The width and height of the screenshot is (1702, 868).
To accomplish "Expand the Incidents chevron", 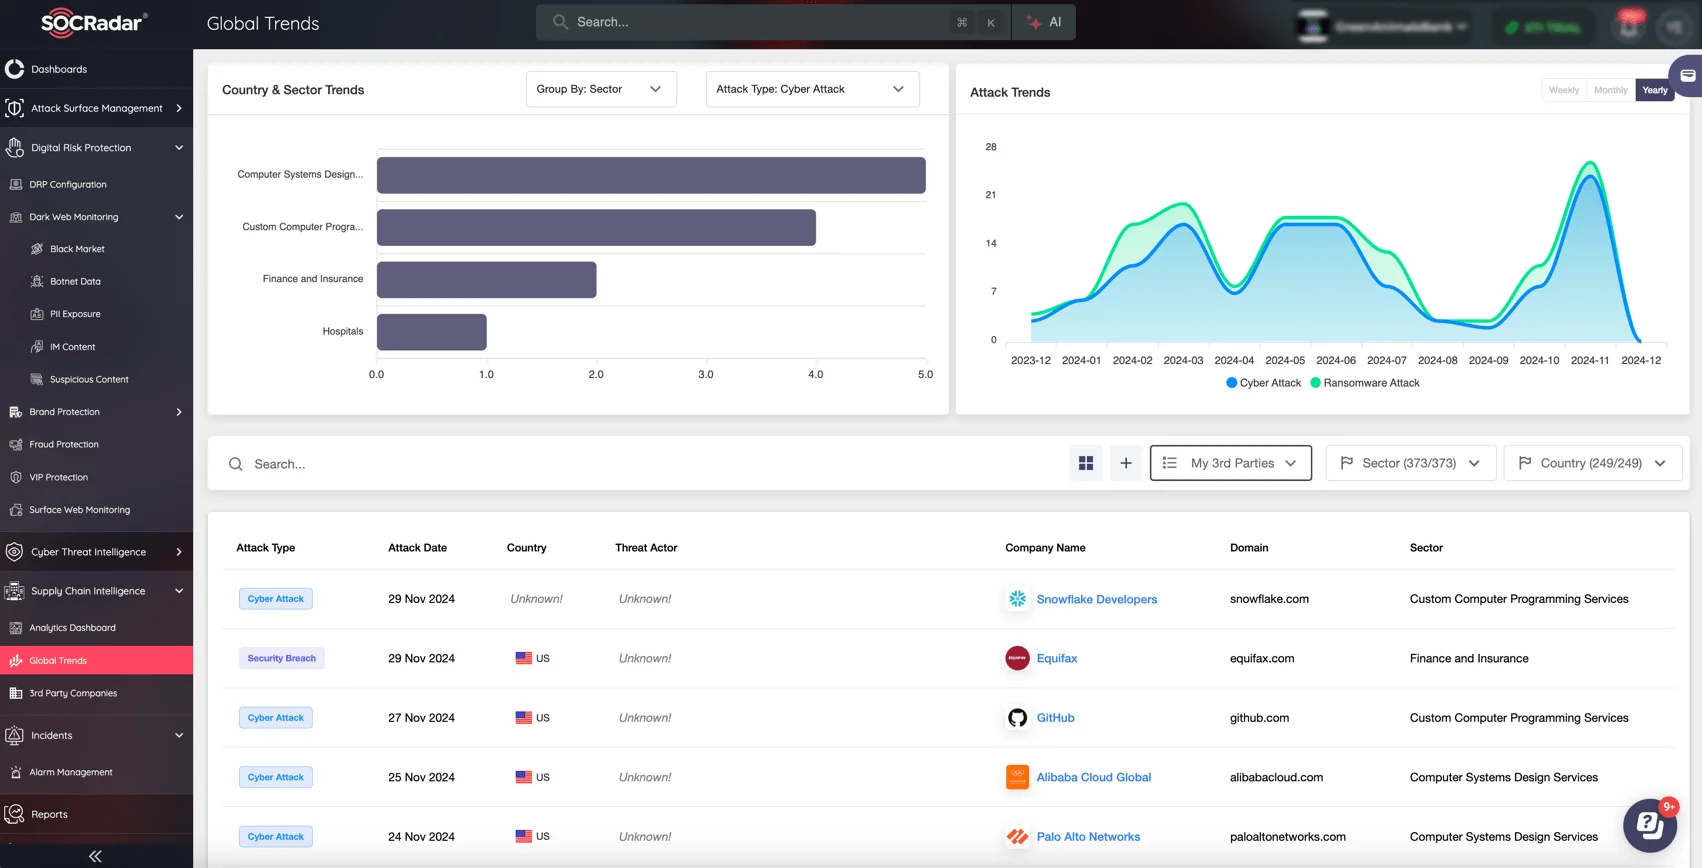I will coord(179,735).
